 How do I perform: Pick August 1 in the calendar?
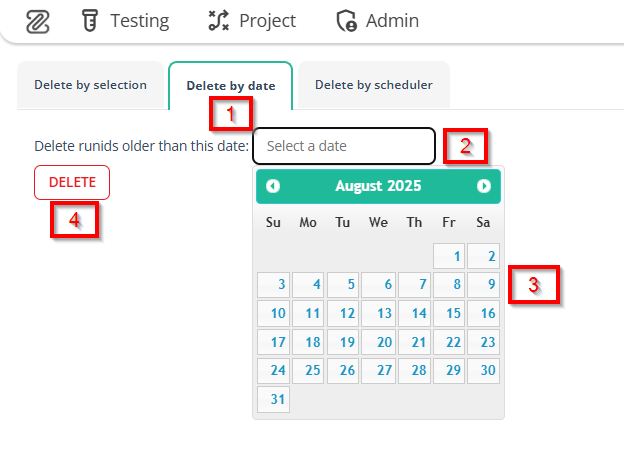(x=449, y=256)
